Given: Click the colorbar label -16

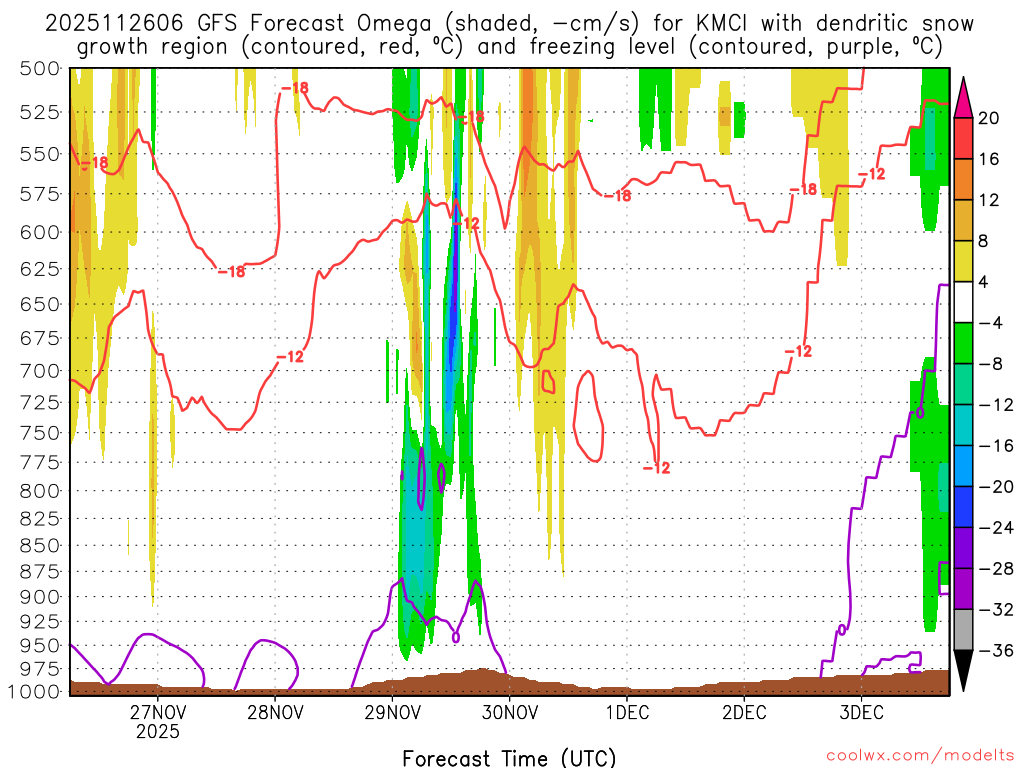Looking at the screenshot, I should [996, 446].
